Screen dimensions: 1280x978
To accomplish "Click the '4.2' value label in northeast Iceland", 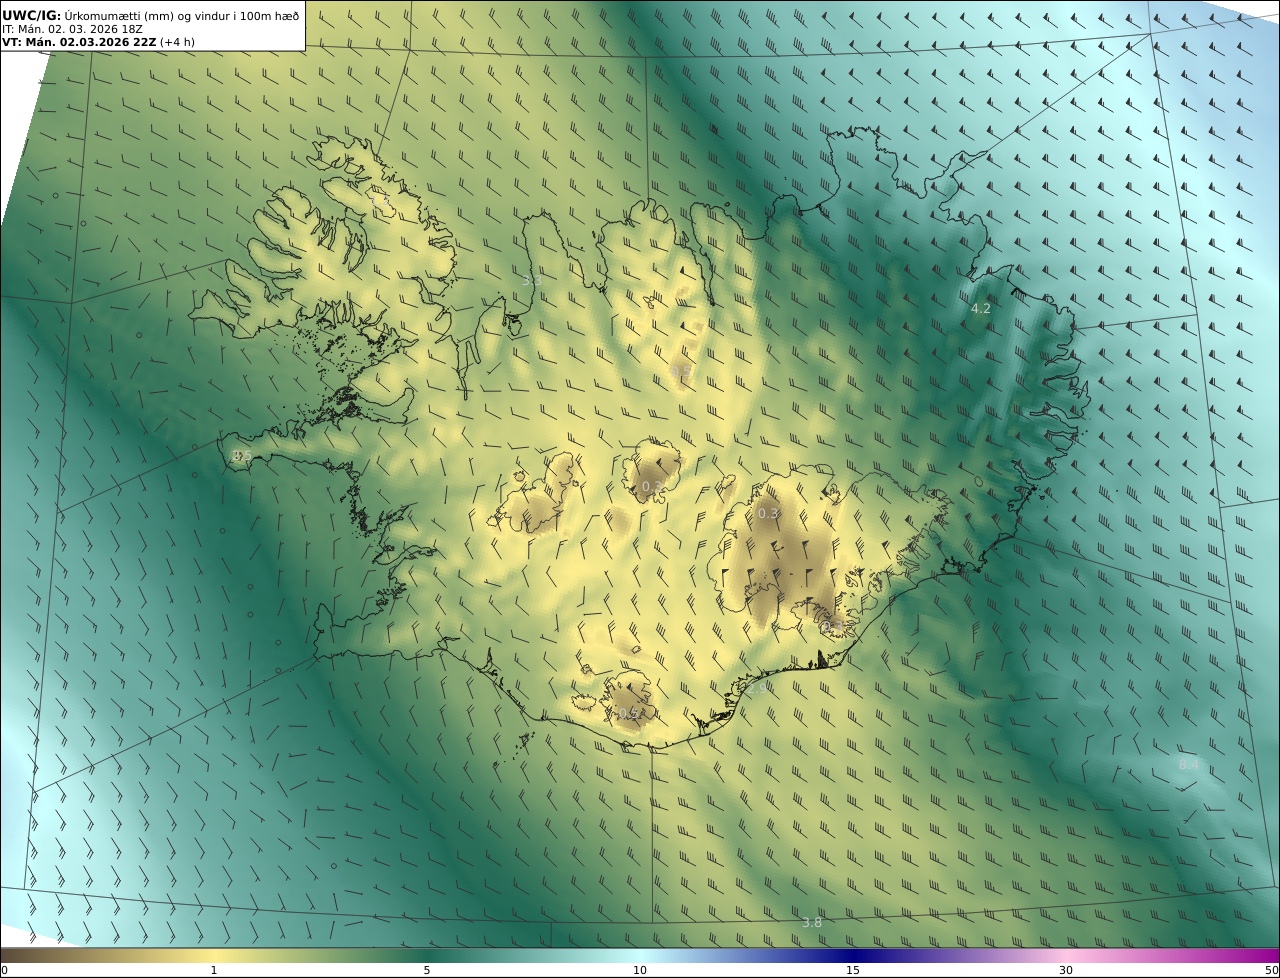I will 981,309.
